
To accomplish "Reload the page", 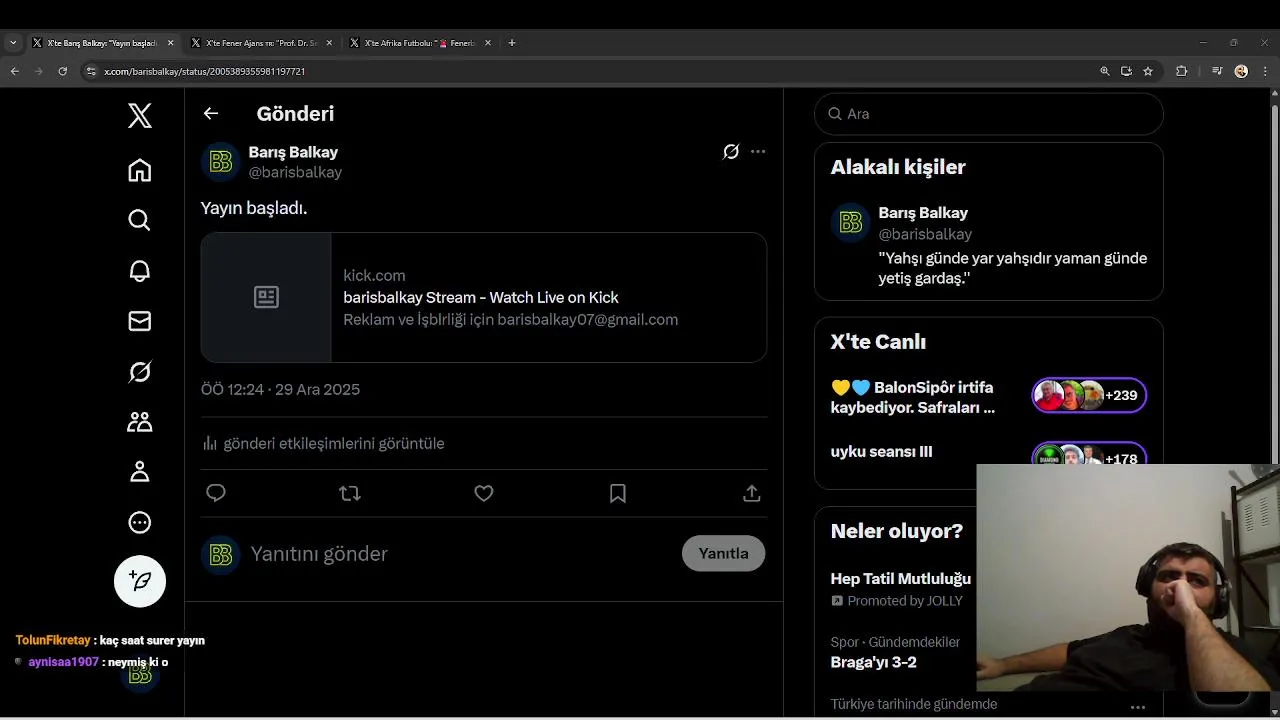I will point(62,71).
